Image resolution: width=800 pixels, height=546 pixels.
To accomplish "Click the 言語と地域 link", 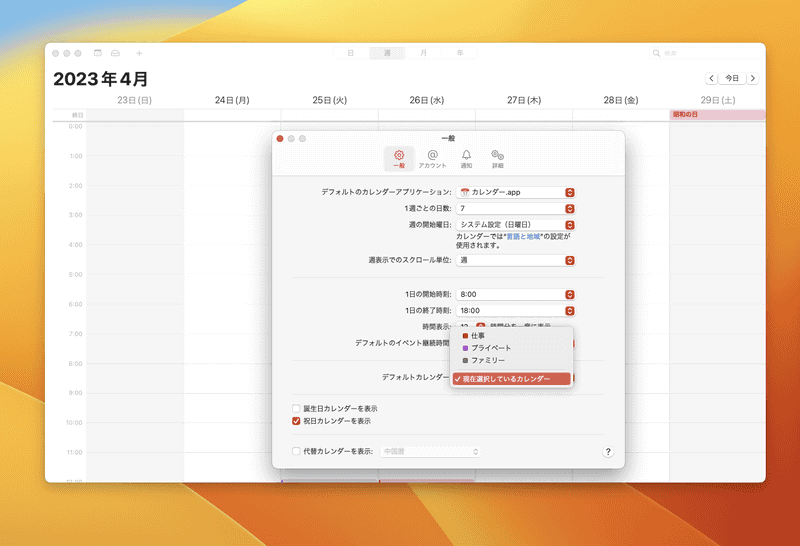I will point(523,237).
